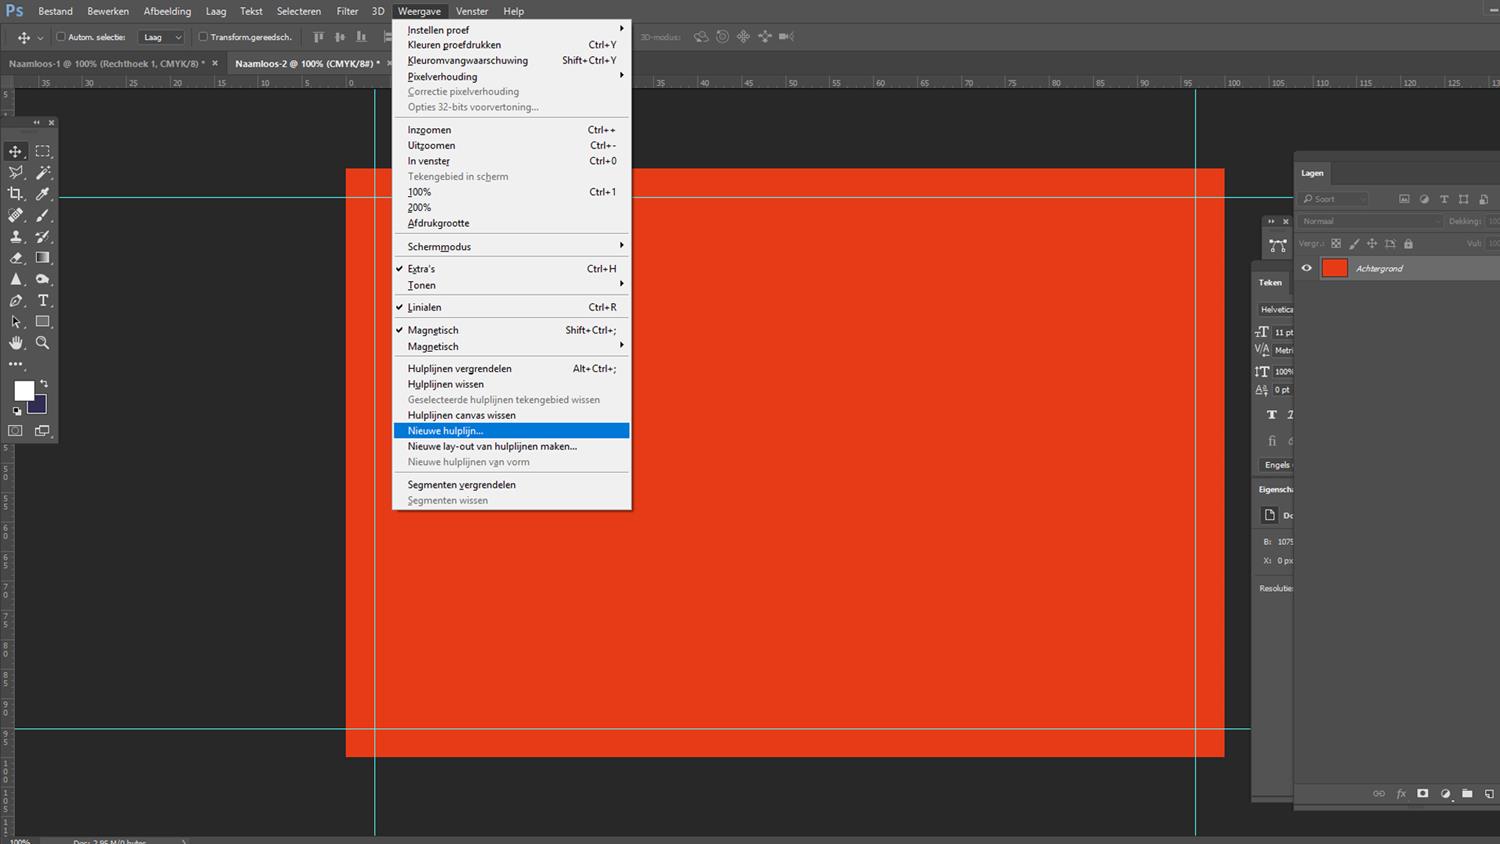Reset default foreground/background colors
This screenshot has height=844, width=1500.
(17, 411)
